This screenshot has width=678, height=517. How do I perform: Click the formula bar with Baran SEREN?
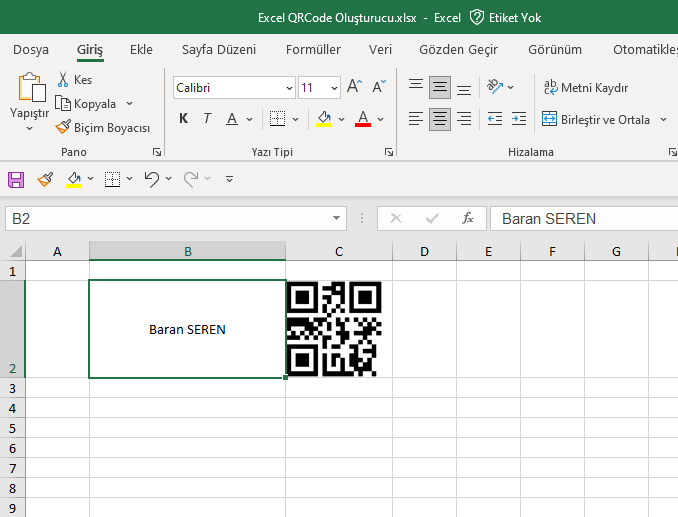click(584, 219)
